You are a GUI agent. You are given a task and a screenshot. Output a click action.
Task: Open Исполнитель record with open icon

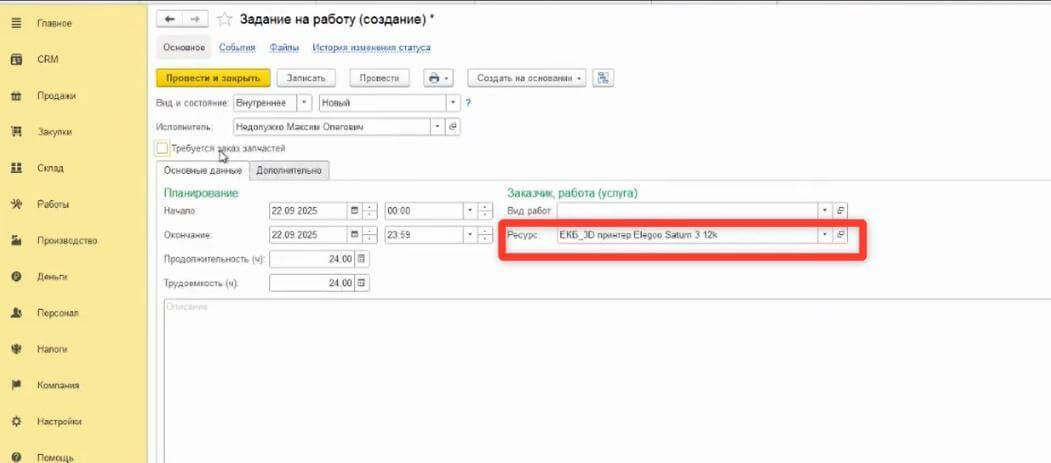click(453, 127)
